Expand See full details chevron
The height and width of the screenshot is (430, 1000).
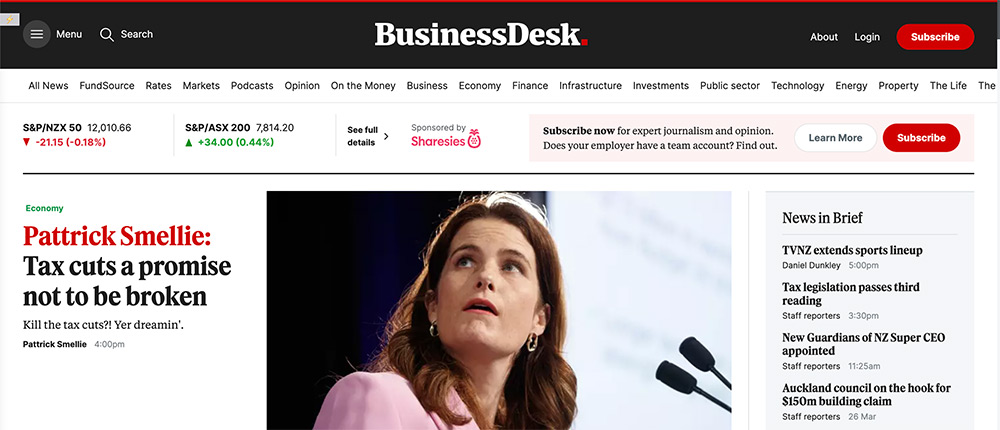tap(385, 137)
